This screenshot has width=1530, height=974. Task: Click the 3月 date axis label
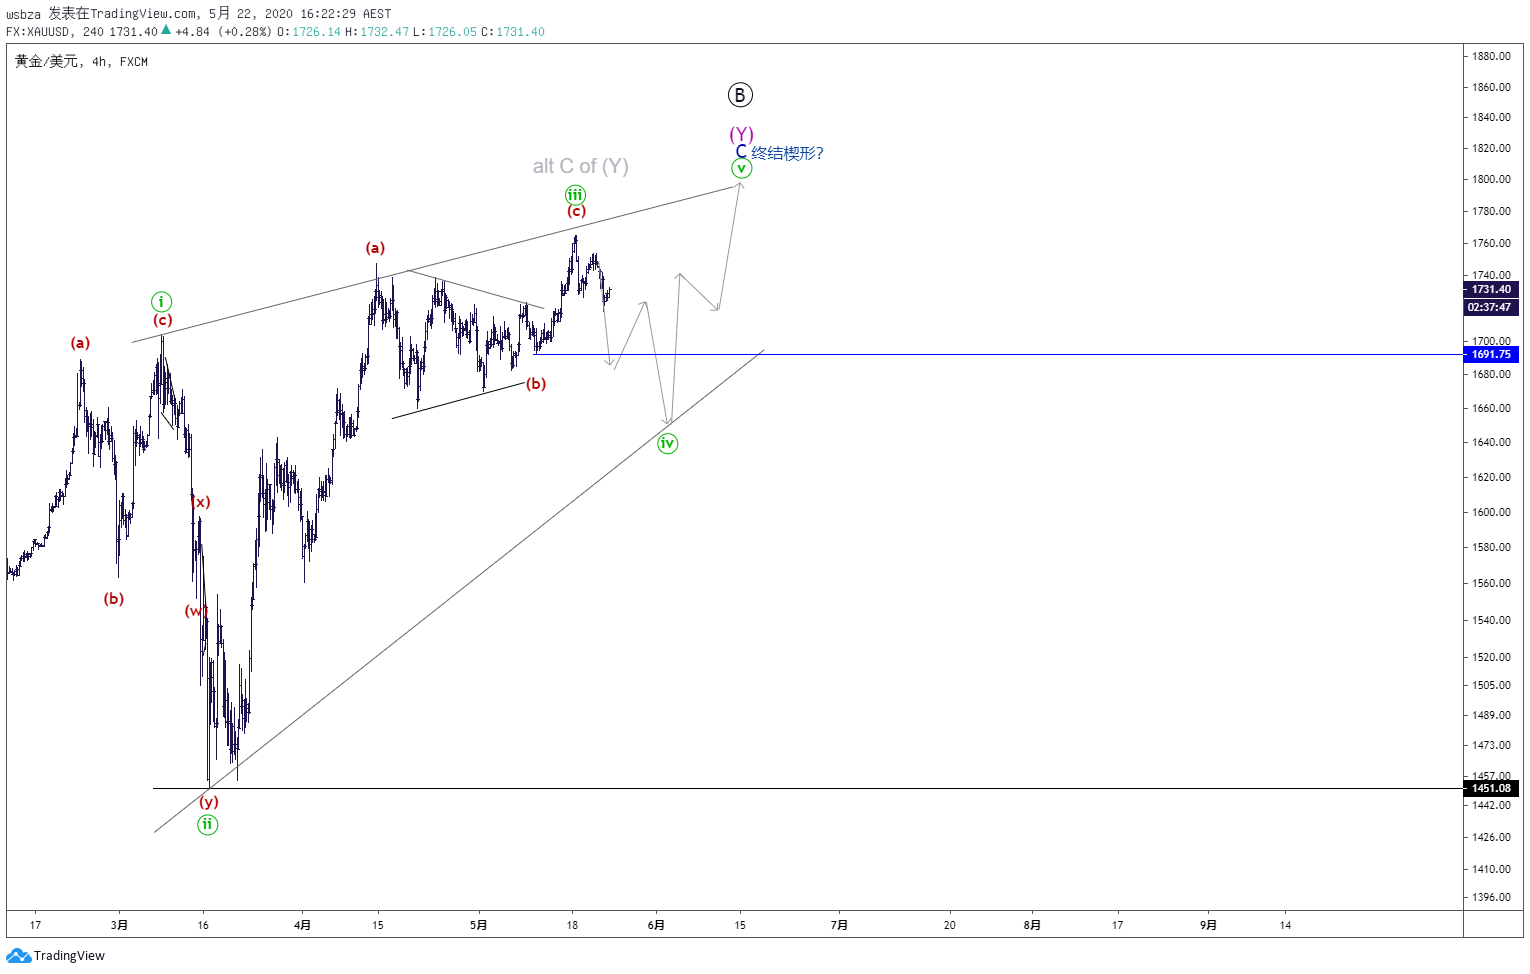click(119, 925)
